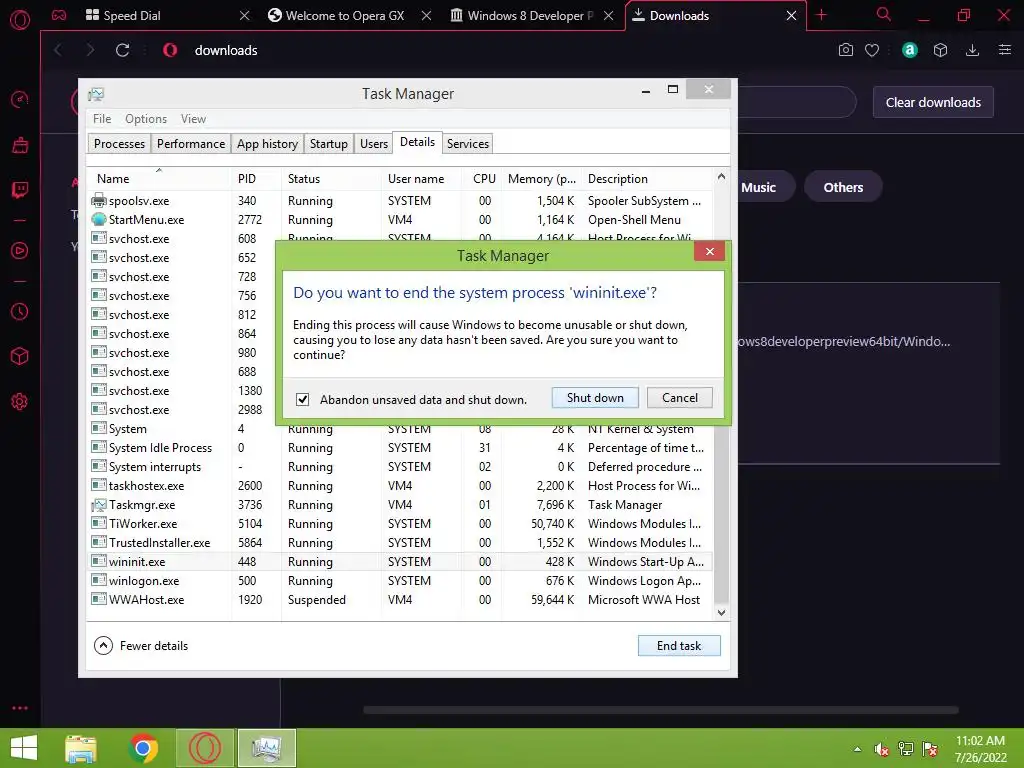Click Shut down in the dialog
The image size is (1024, 768).
coord(595,398)
